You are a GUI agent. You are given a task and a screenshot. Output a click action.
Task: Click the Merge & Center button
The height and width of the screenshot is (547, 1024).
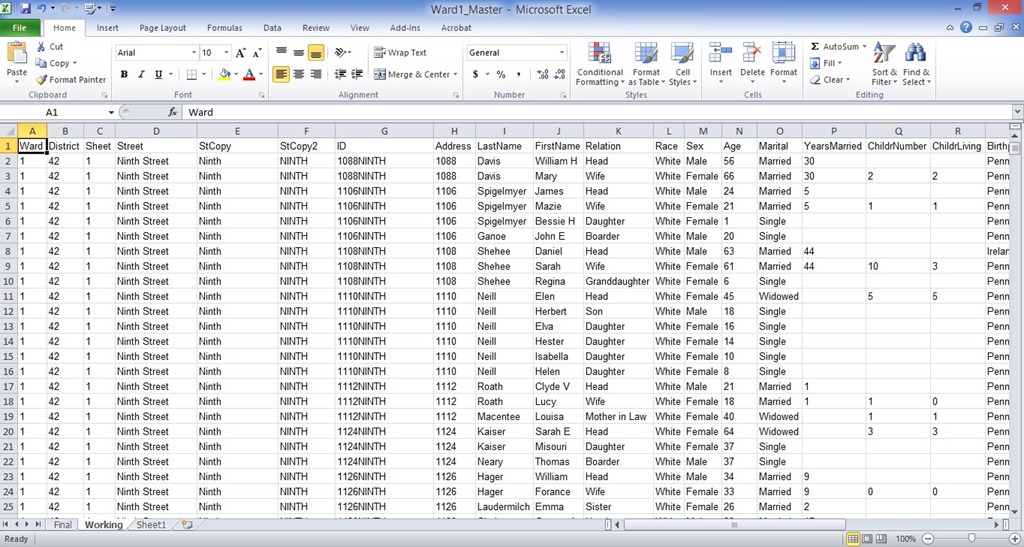412,75
